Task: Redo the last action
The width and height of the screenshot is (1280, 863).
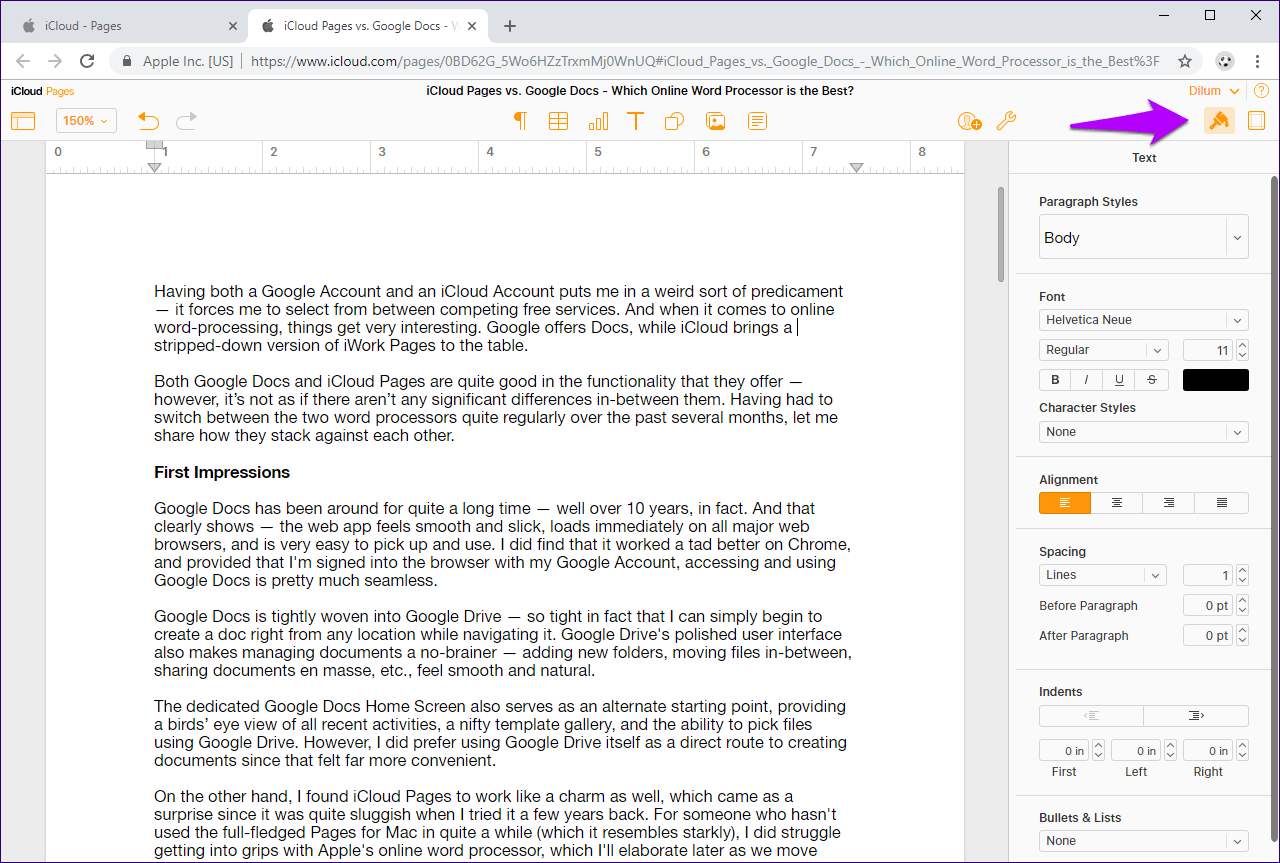Action: pos(186,121)
